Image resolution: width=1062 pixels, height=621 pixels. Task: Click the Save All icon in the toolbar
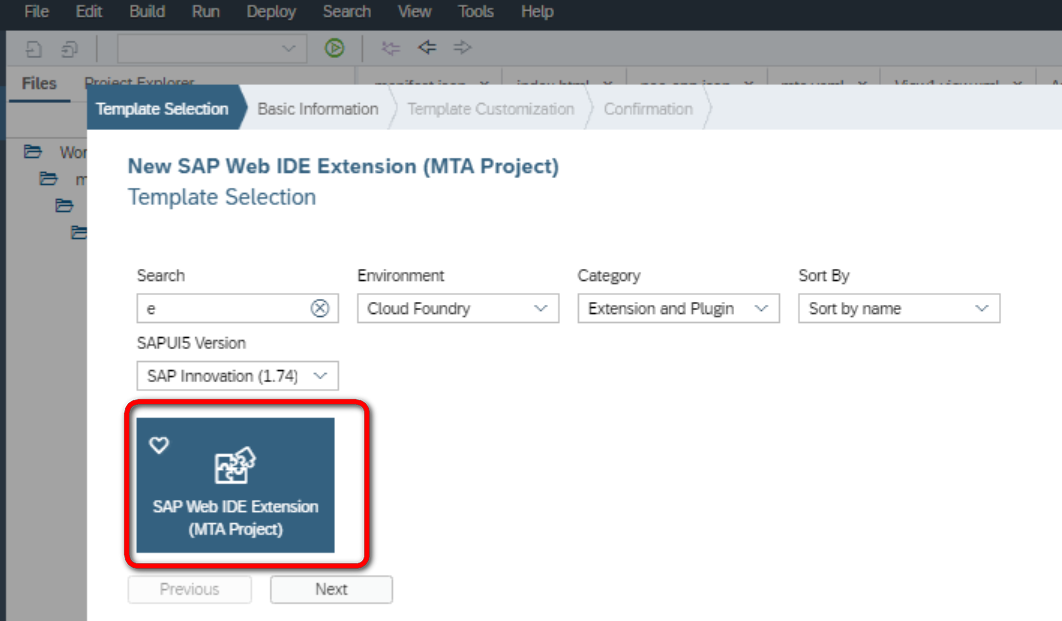click(69, 49)
